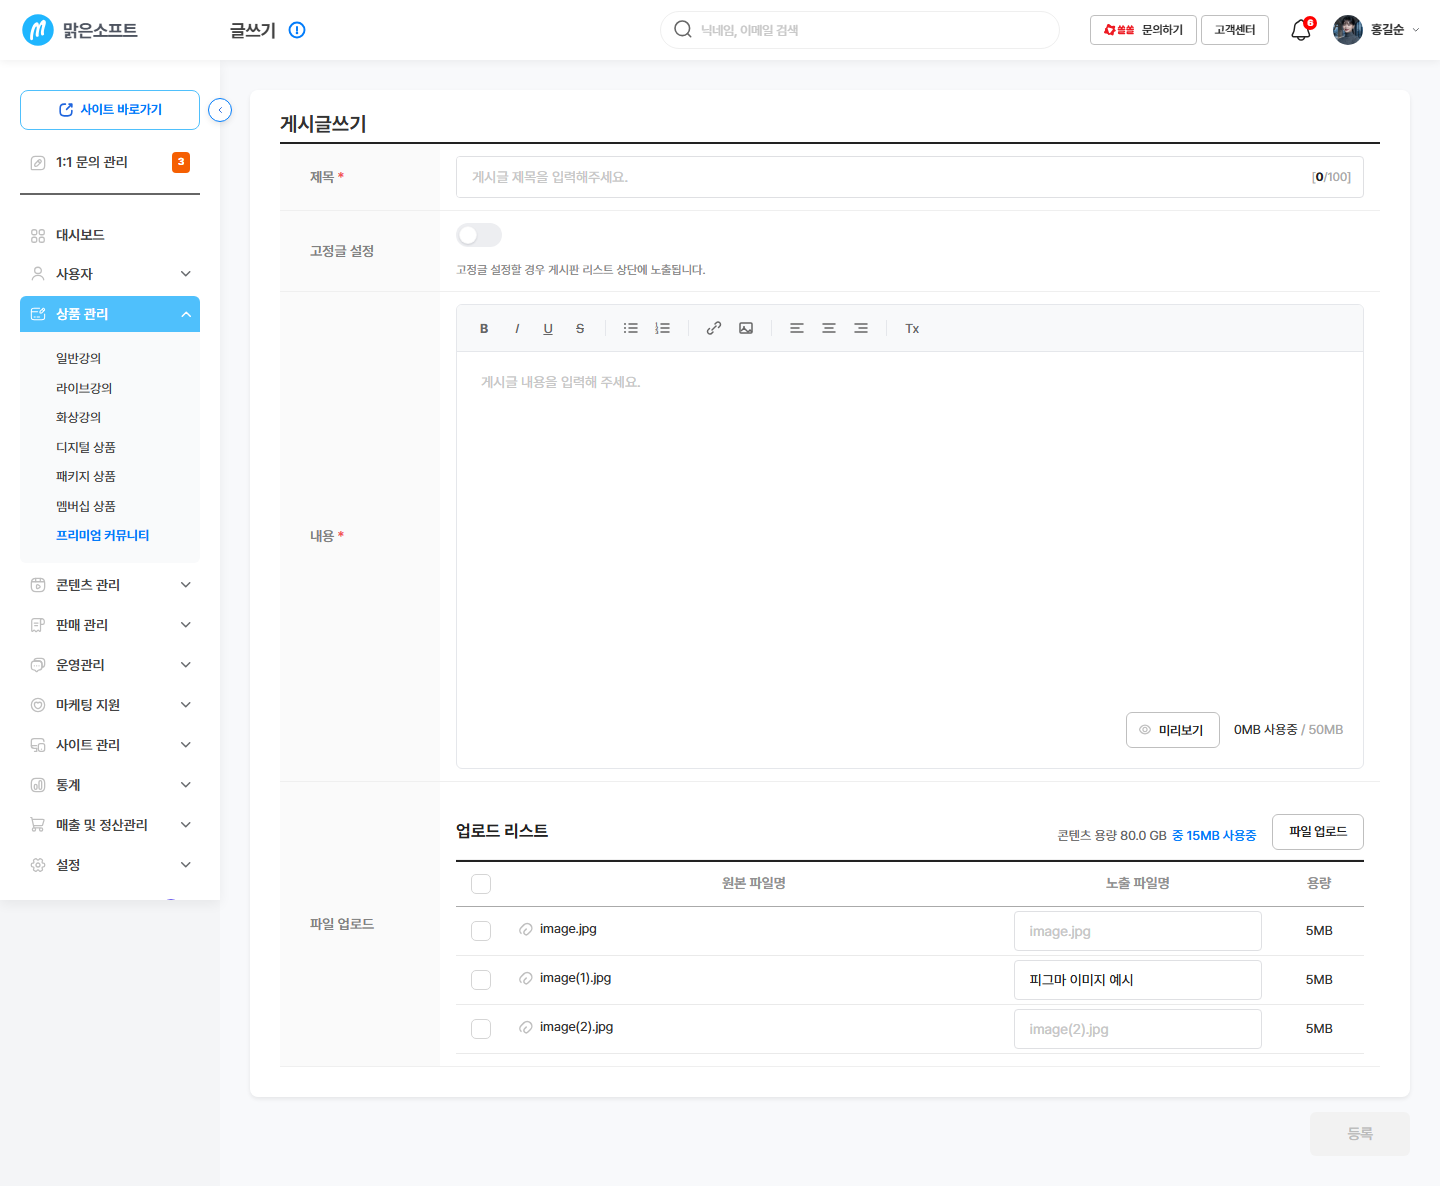This screenshot has width=1440, height=1186.
Task: Expand the 설정 menu
Action: tap(110, 865)
